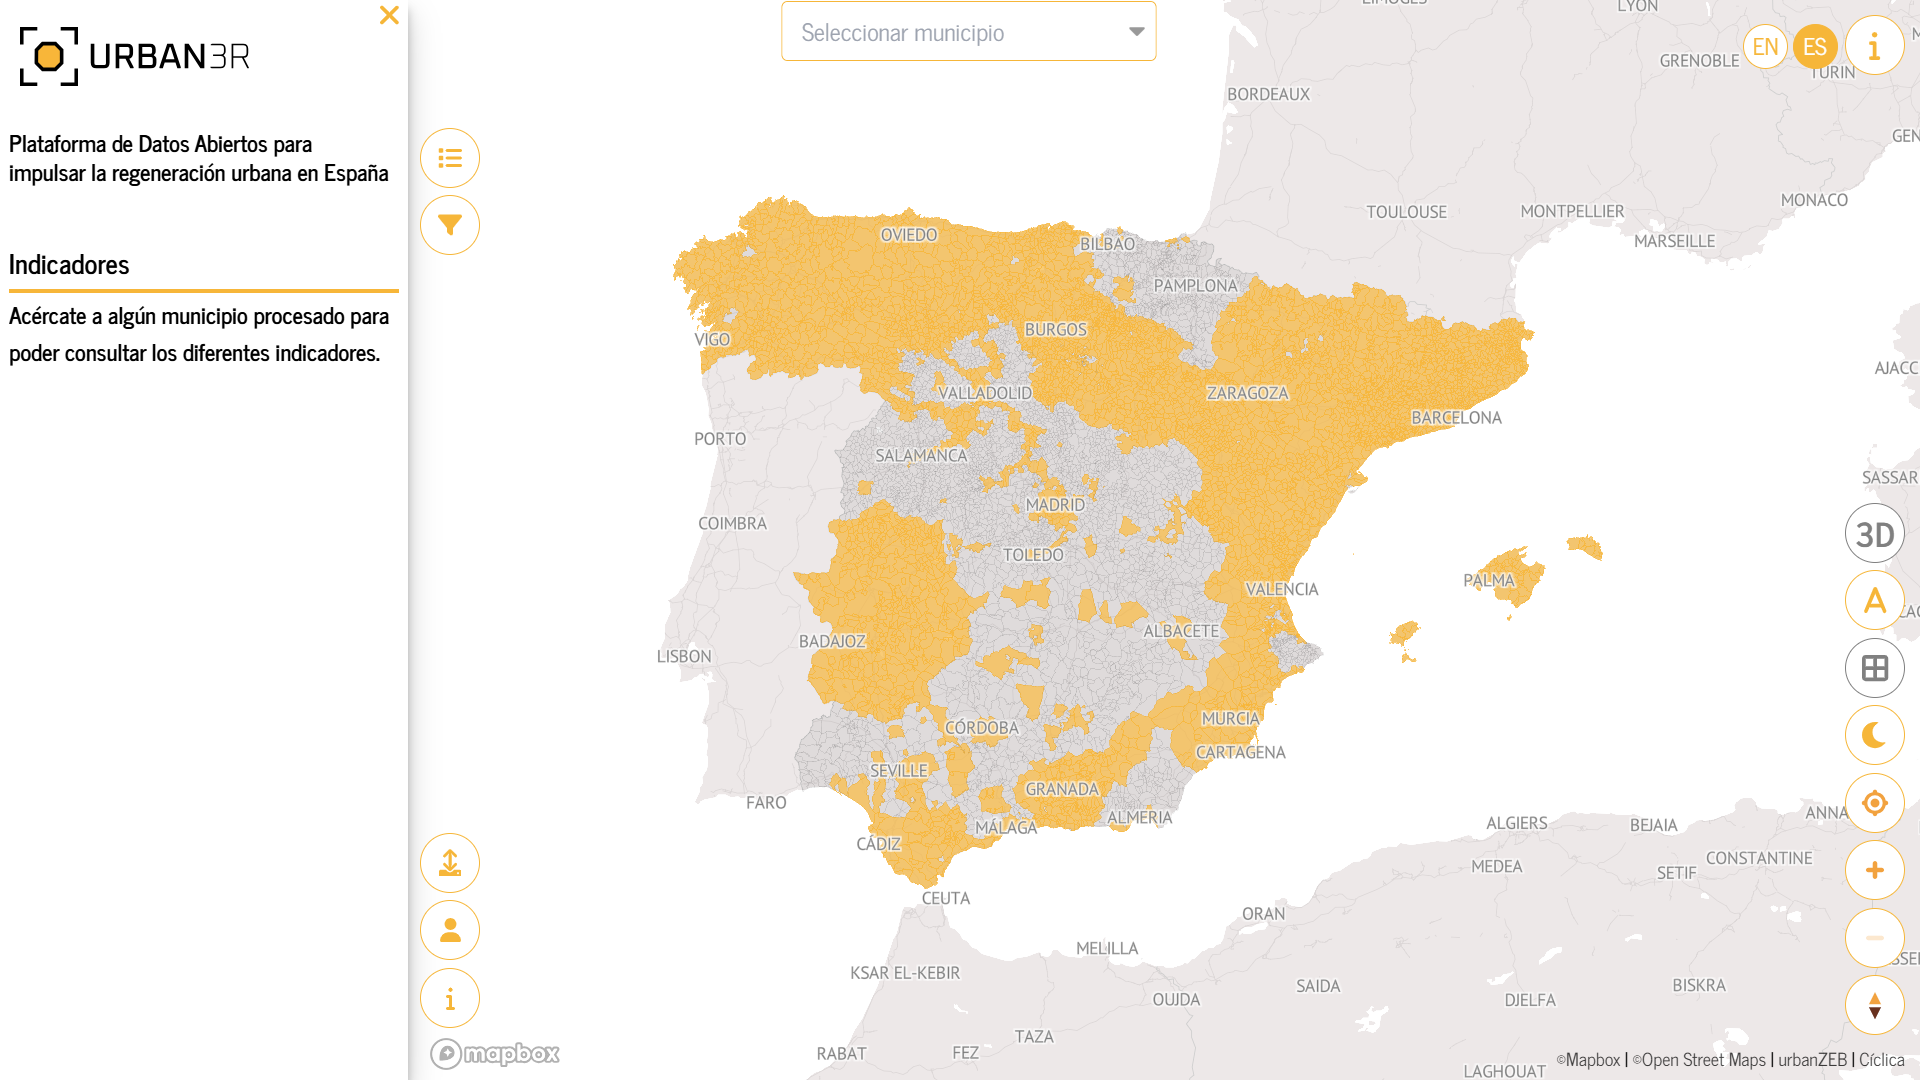Switch language to ES
1920x1080 pixels.
1815,47
